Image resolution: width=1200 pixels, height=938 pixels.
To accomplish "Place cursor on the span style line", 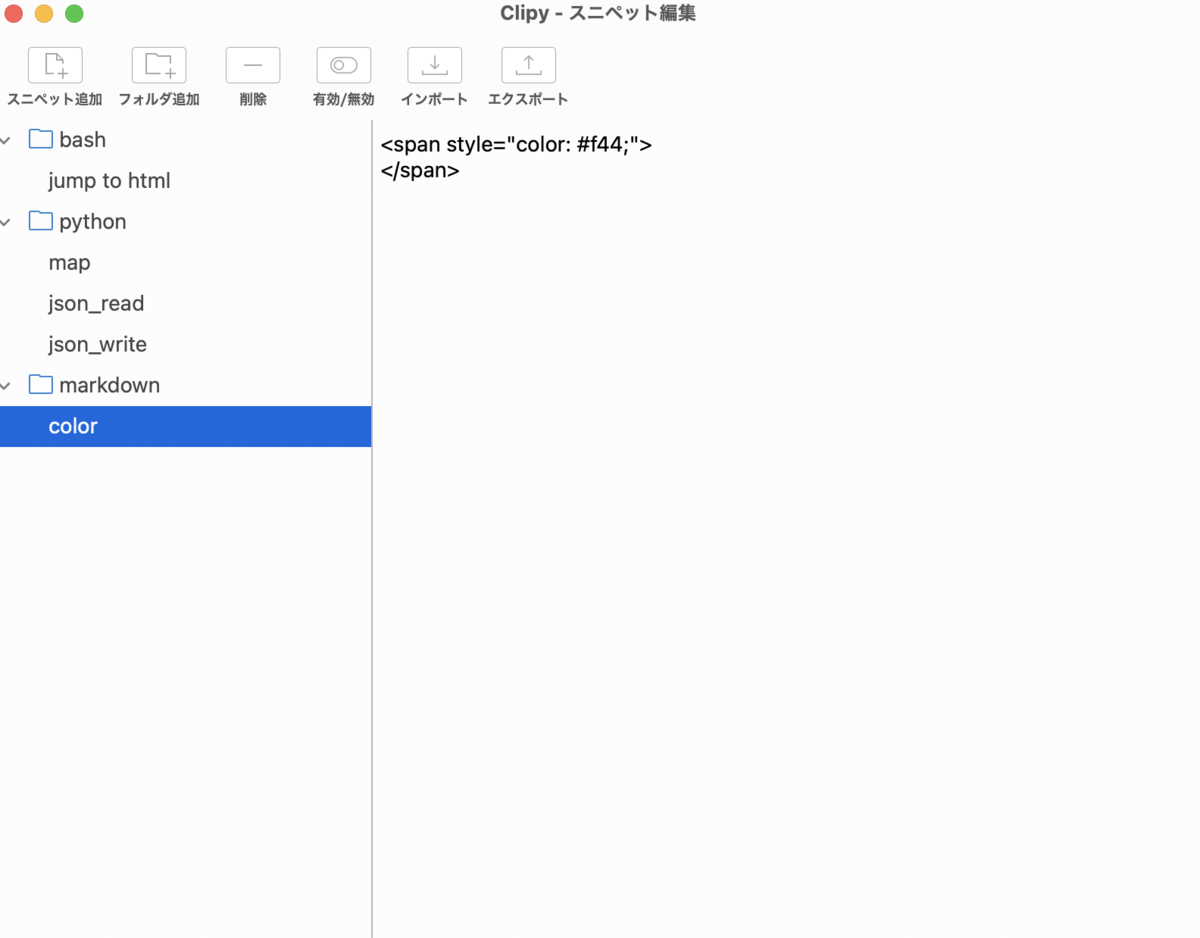I will point(516,144).
